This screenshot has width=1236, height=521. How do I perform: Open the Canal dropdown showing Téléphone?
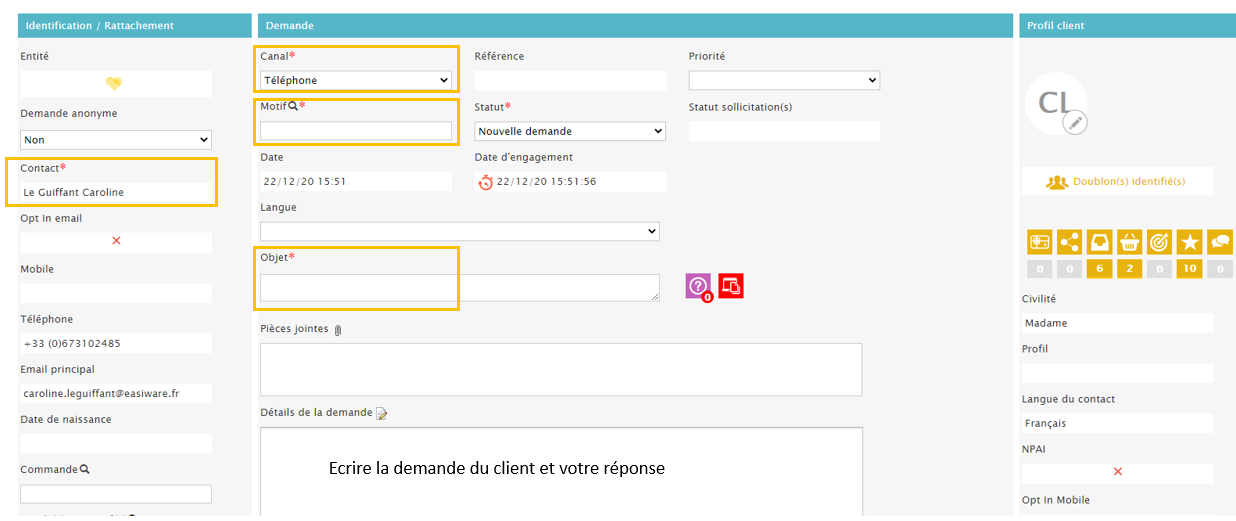pyautogui.click(x=355, y=80)
